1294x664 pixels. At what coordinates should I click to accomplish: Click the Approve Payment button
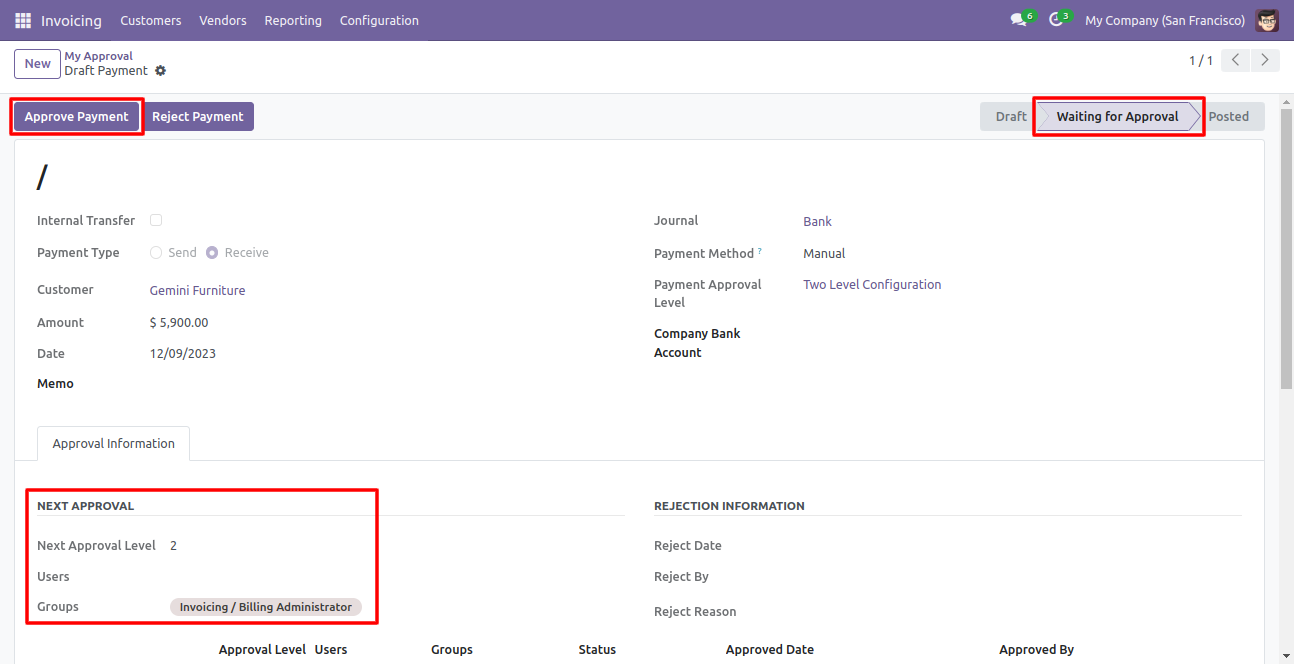coord(77,117)
